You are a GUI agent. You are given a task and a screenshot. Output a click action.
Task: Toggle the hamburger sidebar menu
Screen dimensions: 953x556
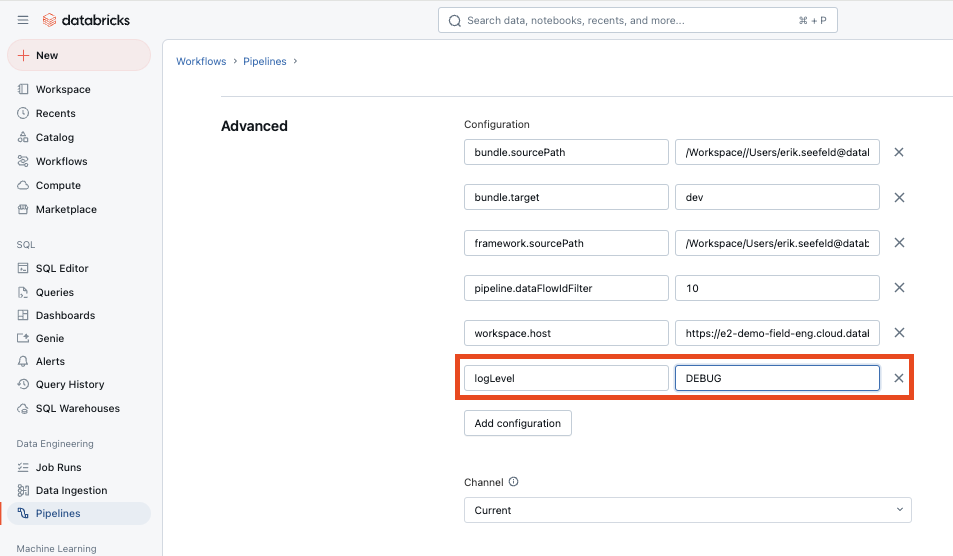pyautogui.click(x=23, y=20)
